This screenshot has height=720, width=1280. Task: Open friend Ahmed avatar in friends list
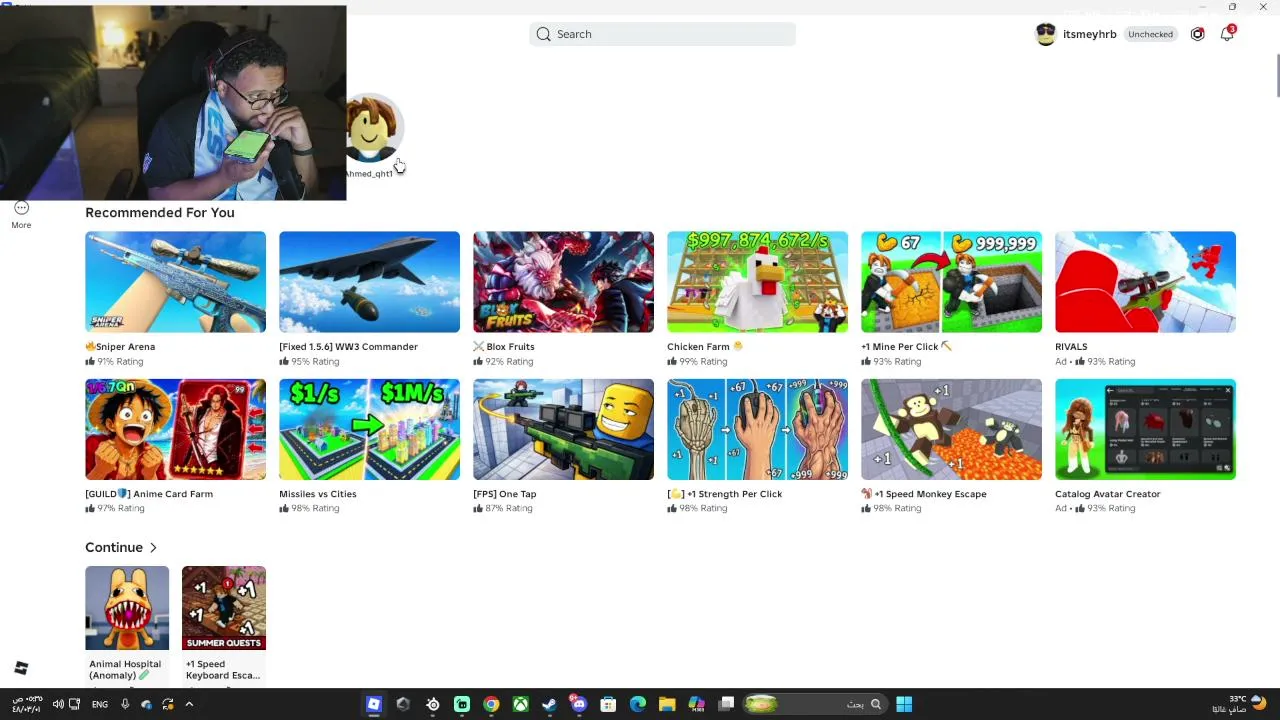click(372, 128)
